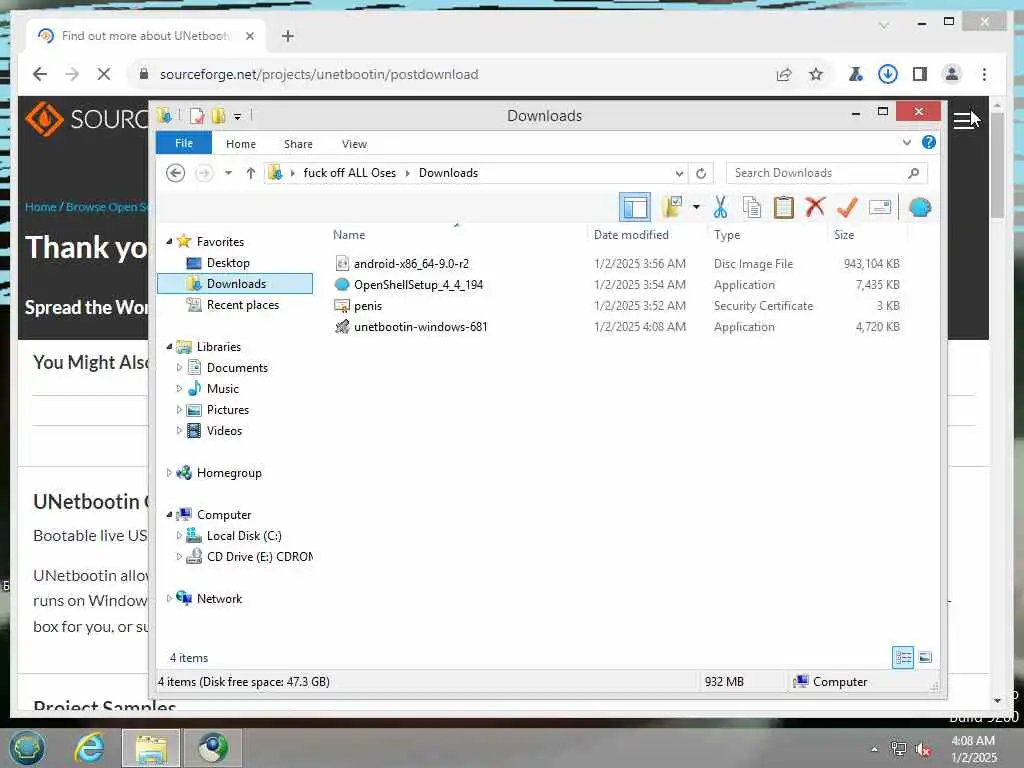The image size is (1024, 768).
Task: Sort by the Size column header
Action: coord(844,234)
